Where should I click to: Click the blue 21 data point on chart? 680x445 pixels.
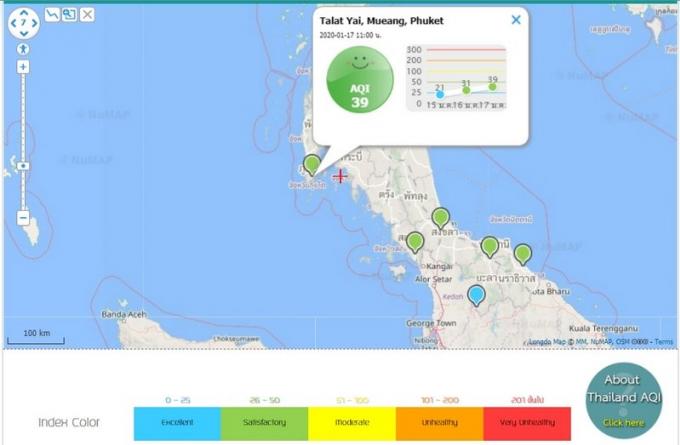pos(440,95)
